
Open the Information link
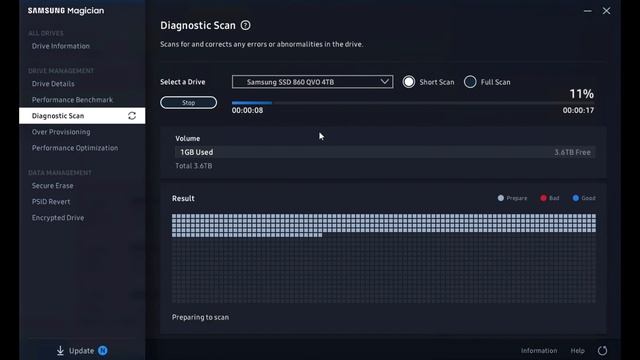(x=539, y=351)
